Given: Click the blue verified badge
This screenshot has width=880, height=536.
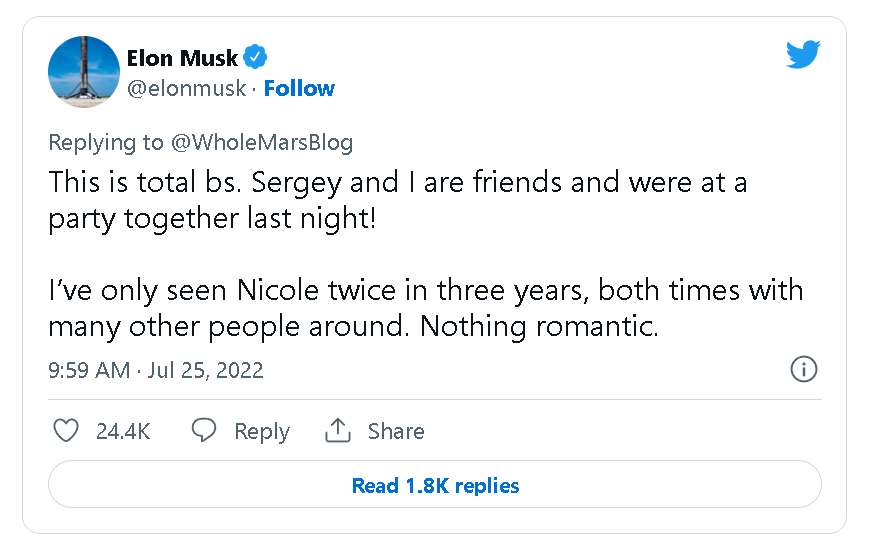Looking at the screenshot, I should pyautogui.click(x=256, y=57).
